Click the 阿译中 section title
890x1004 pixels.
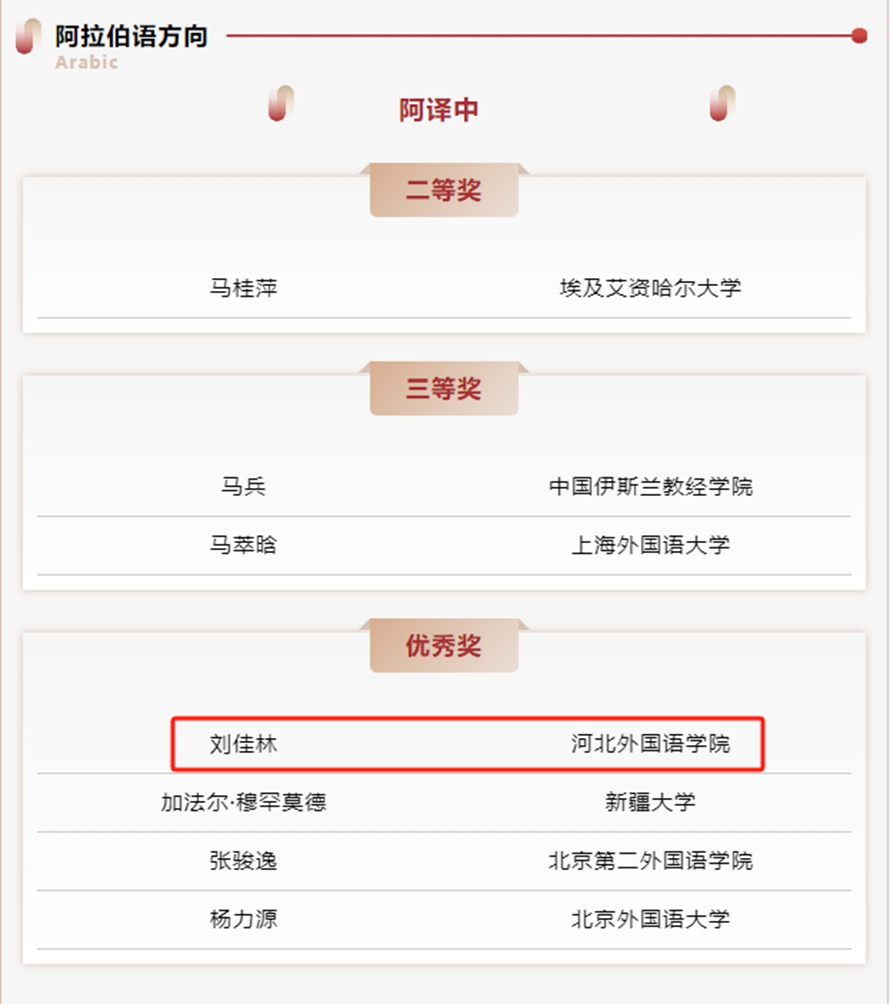[x=439, y=109]
